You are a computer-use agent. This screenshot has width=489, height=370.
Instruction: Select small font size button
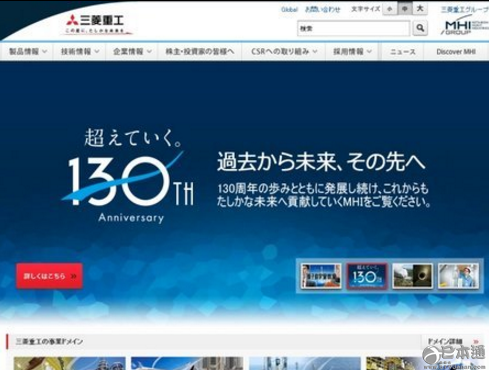[x=389, y=9]
